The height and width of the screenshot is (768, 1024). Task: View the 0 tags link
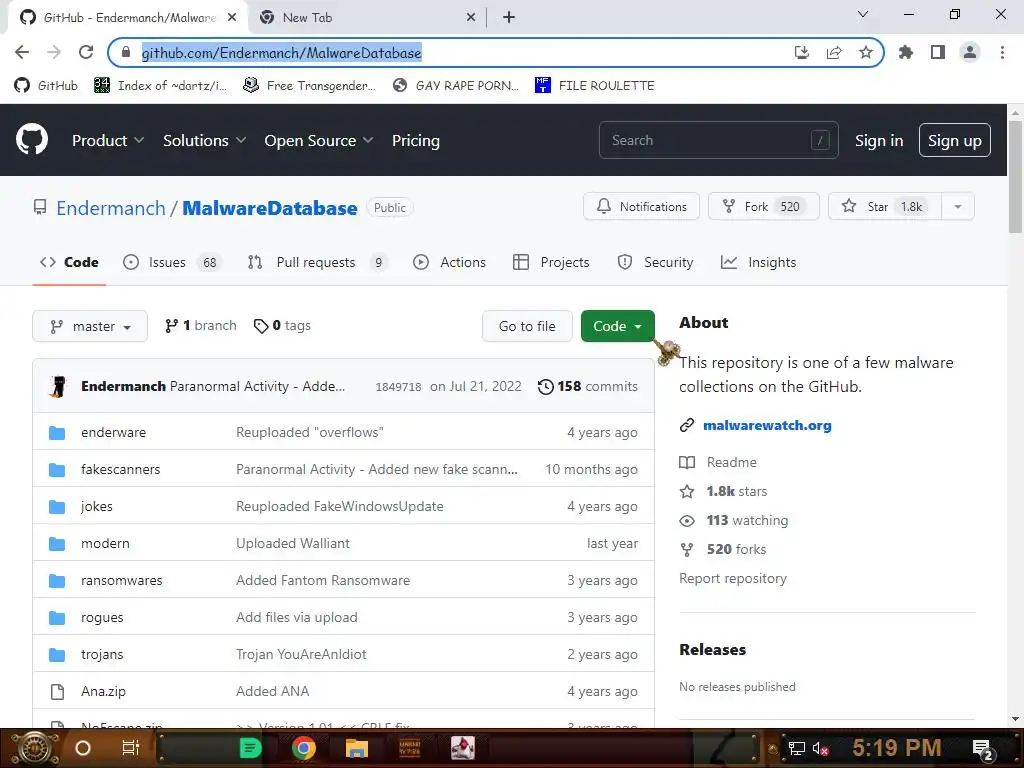pyautogui.click(x=282, y=325)
